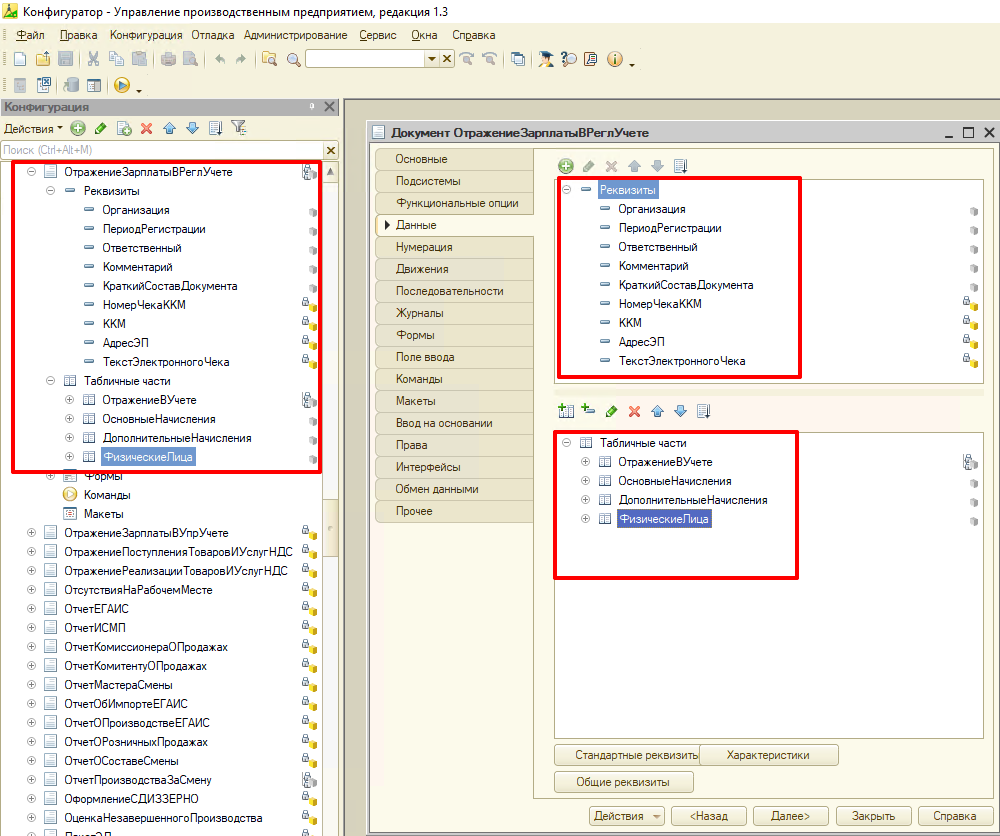Open the Действия dropdown at the window bottom
Viewport: 1000px width, 836px height.
627,816
